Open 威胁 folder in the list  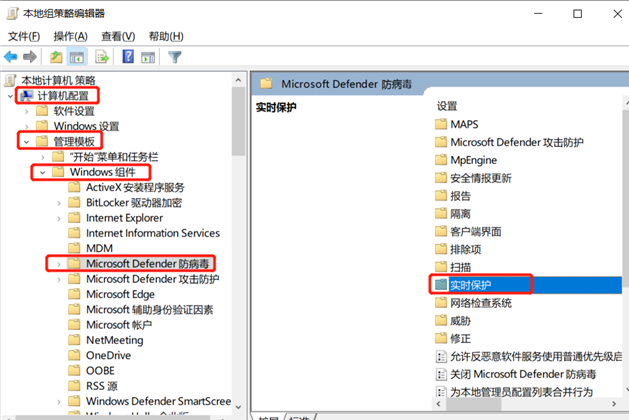(x=460, y=321)
